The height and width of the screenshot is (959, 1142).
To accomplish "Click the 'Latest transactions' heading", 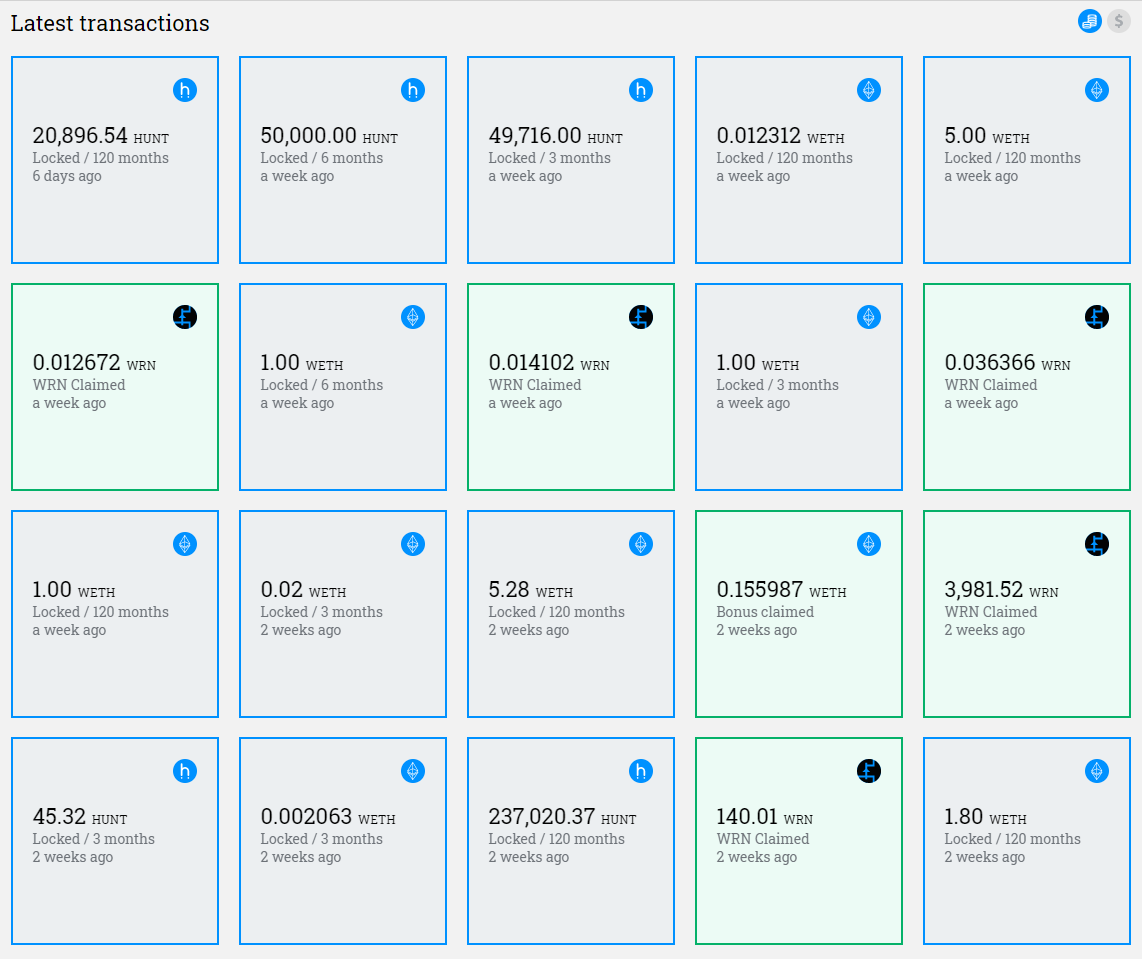I will pos(110,23).
